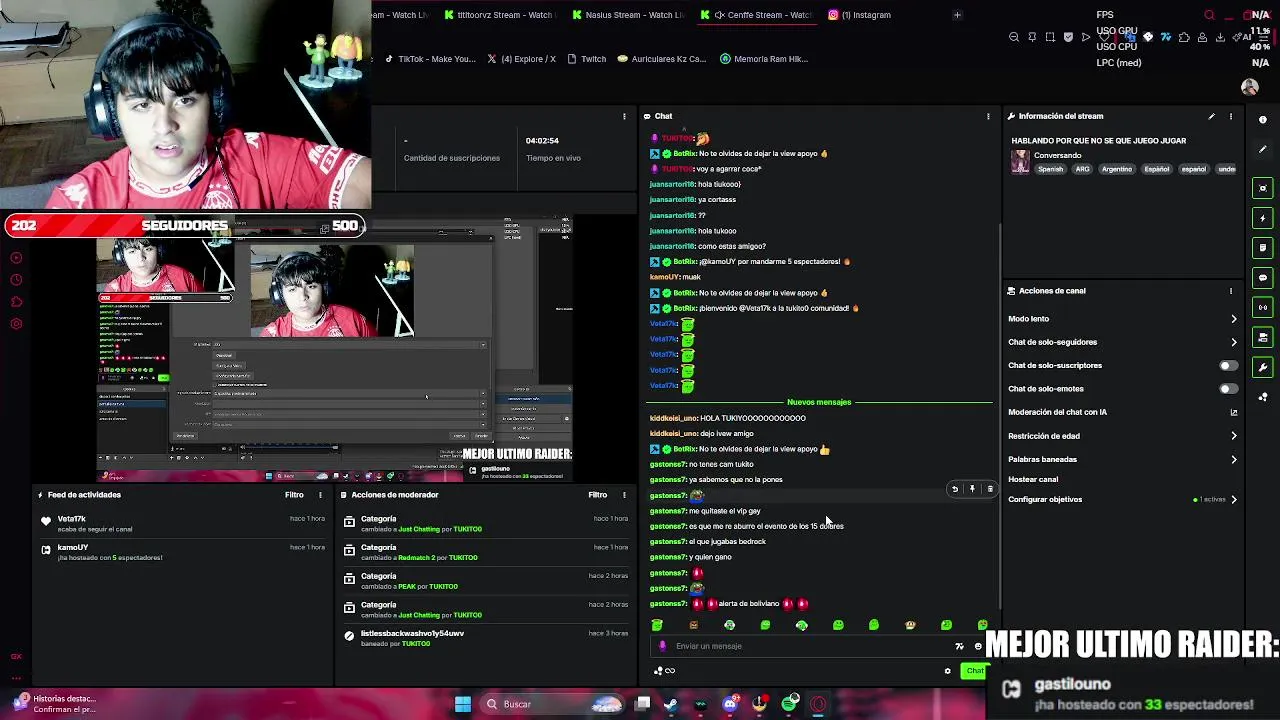This screenshot has height=720, width=1280.
Task: Open Explore / X bookmark
Action: click(x=521, y=59)
